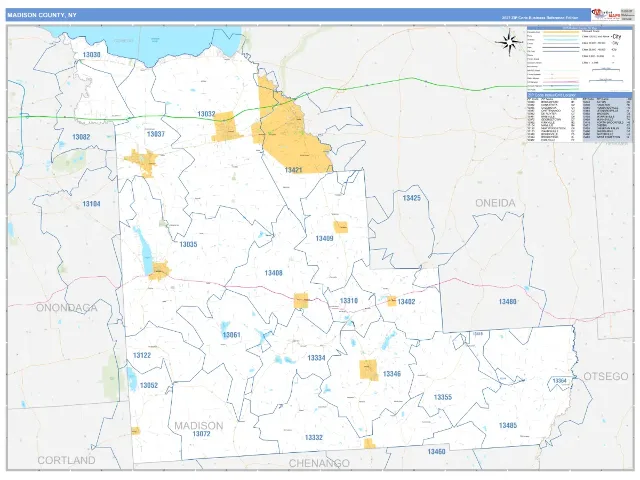The image size is (640, 480).
Task: Click the orange town square near 13346
Action: 369,370
